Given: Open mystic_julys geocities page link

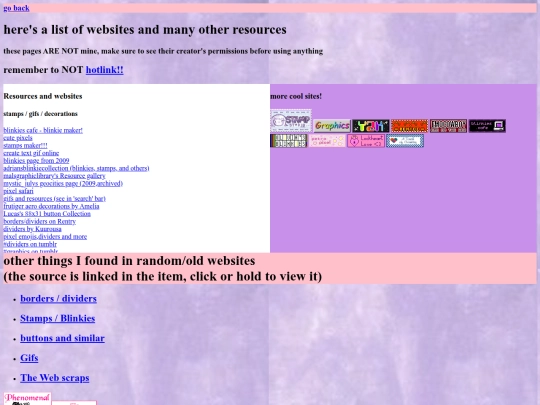Looking at the screenshot, I should 63,183.
